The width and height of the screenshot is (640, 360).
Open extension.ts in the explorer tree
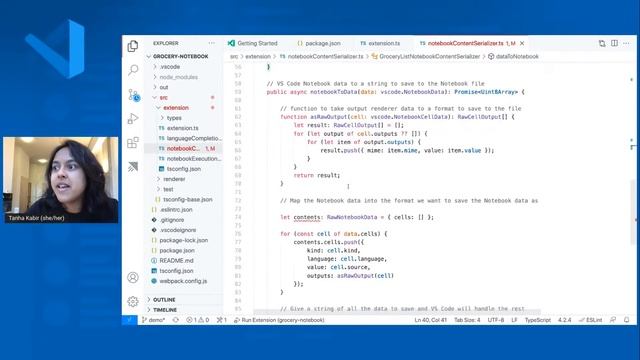tap(182, 128)
